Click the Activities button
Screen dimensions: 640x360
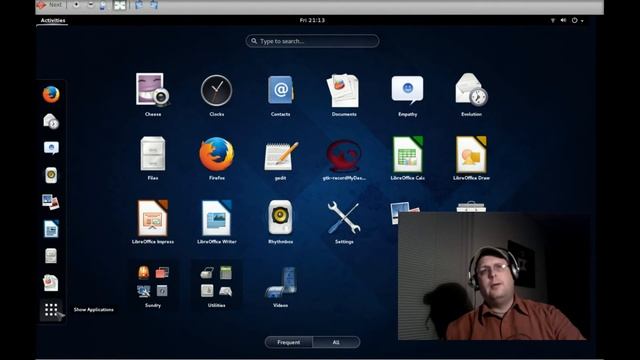(x=53, y=20)
